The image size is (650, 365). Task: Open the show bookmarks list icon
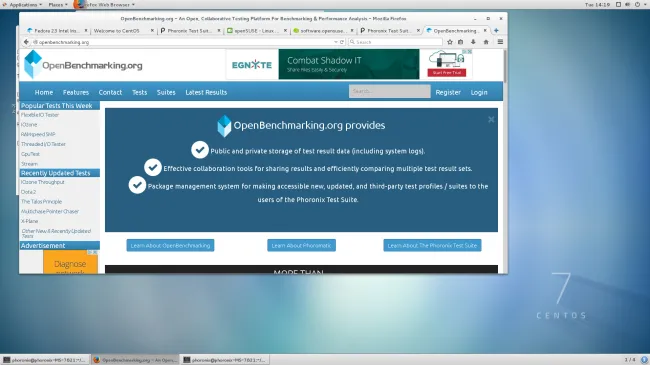[x=461, y=42]
